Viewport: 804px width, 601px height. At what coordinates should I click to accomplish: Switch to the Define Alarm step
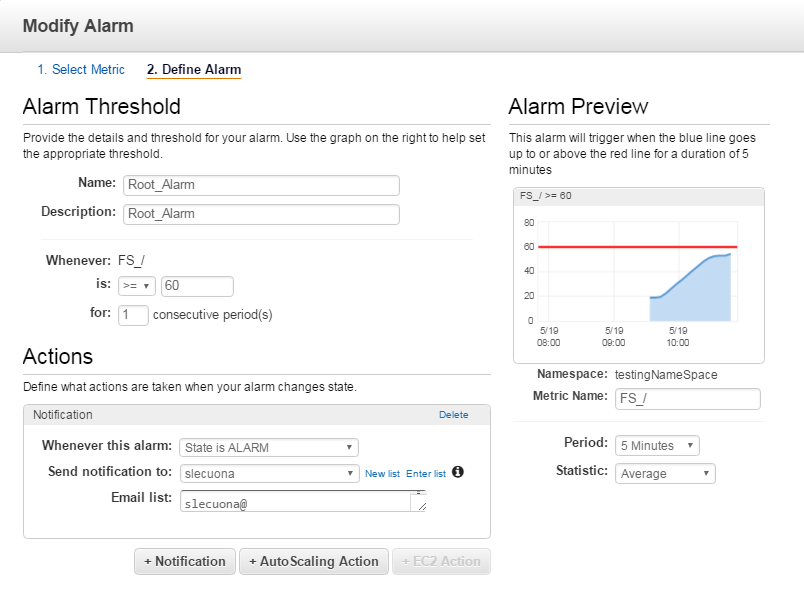[x=194, y=69]
